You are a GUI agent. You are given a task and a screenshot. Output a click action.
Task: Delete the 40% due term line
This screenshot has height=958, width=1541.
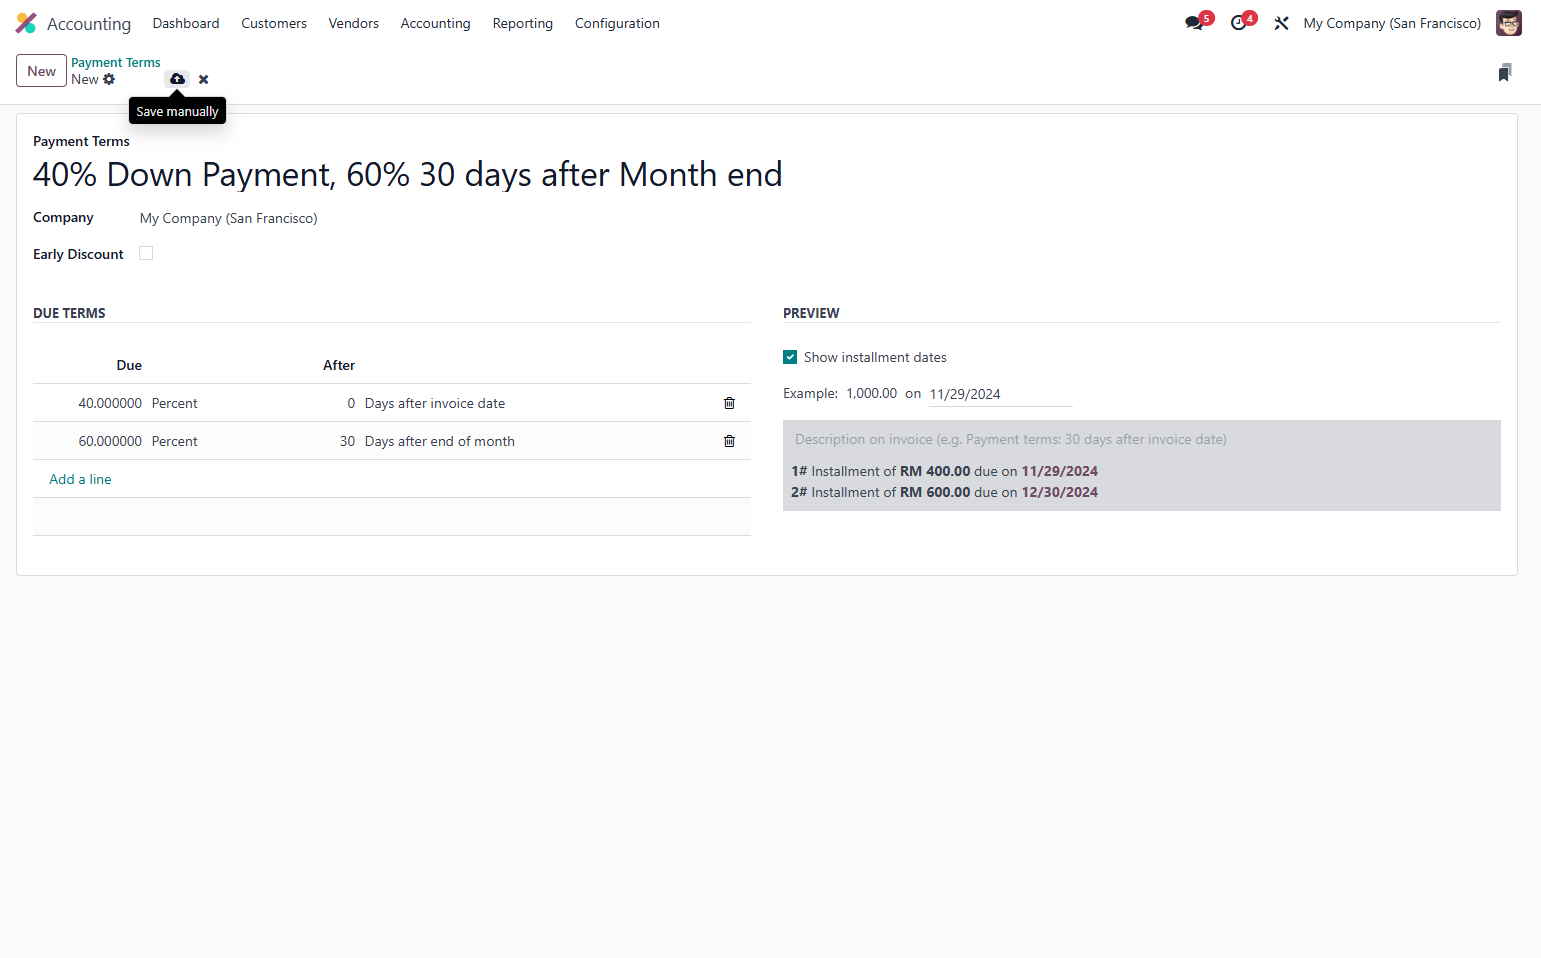(x=729, y=403)
